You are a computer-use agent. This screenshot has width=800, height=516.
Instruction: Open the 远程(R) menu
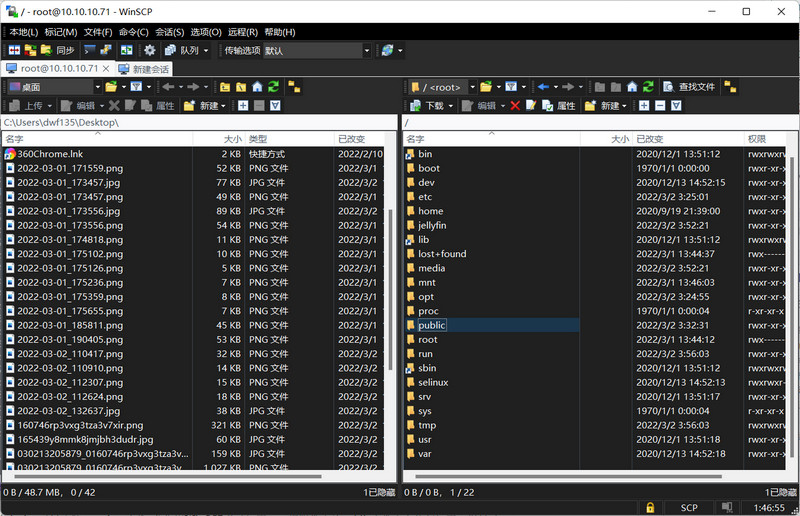pyautogui.click(x=243, y=32)
